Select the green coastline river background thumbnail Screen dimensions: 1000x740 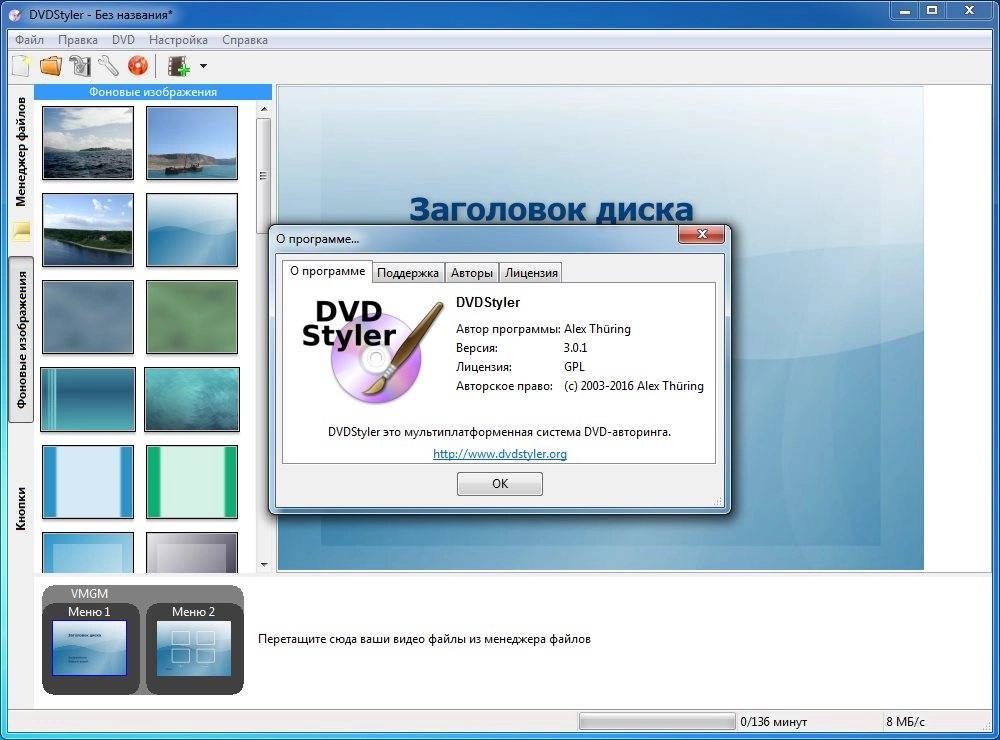[x=88, y=230]
